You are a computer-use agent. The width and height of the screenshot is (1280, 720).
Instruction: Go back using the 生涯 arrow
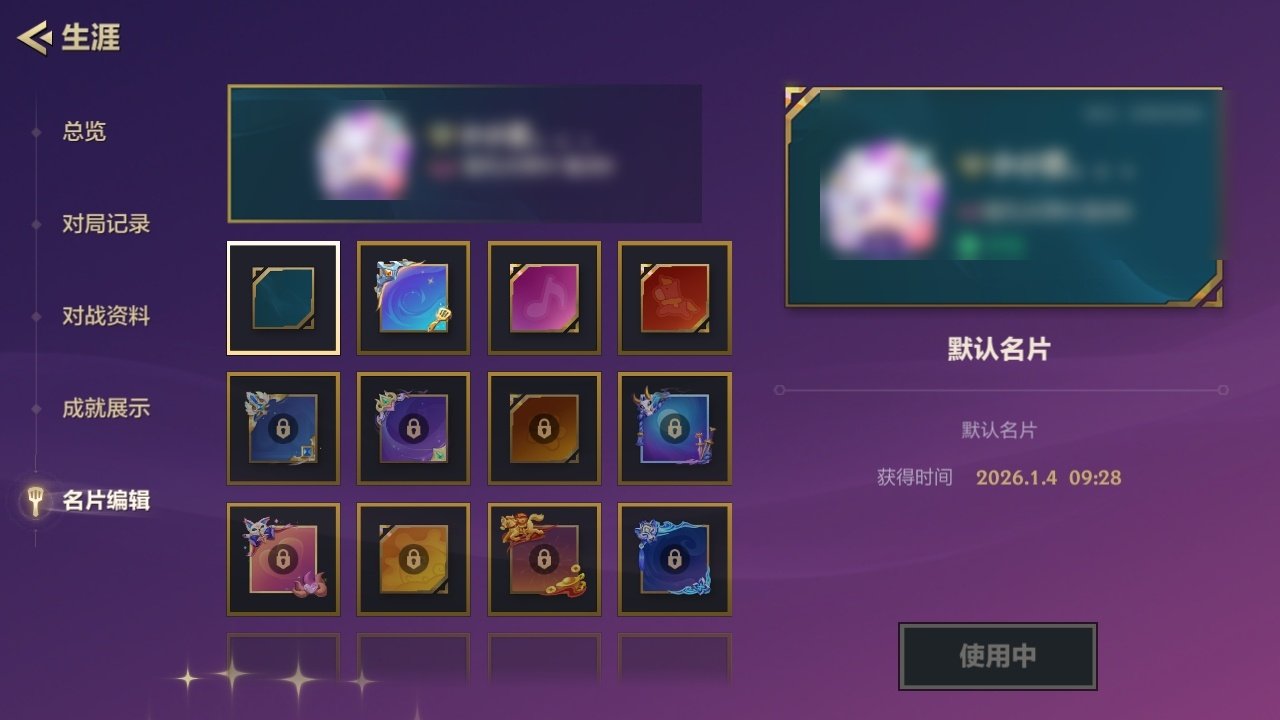33,38
